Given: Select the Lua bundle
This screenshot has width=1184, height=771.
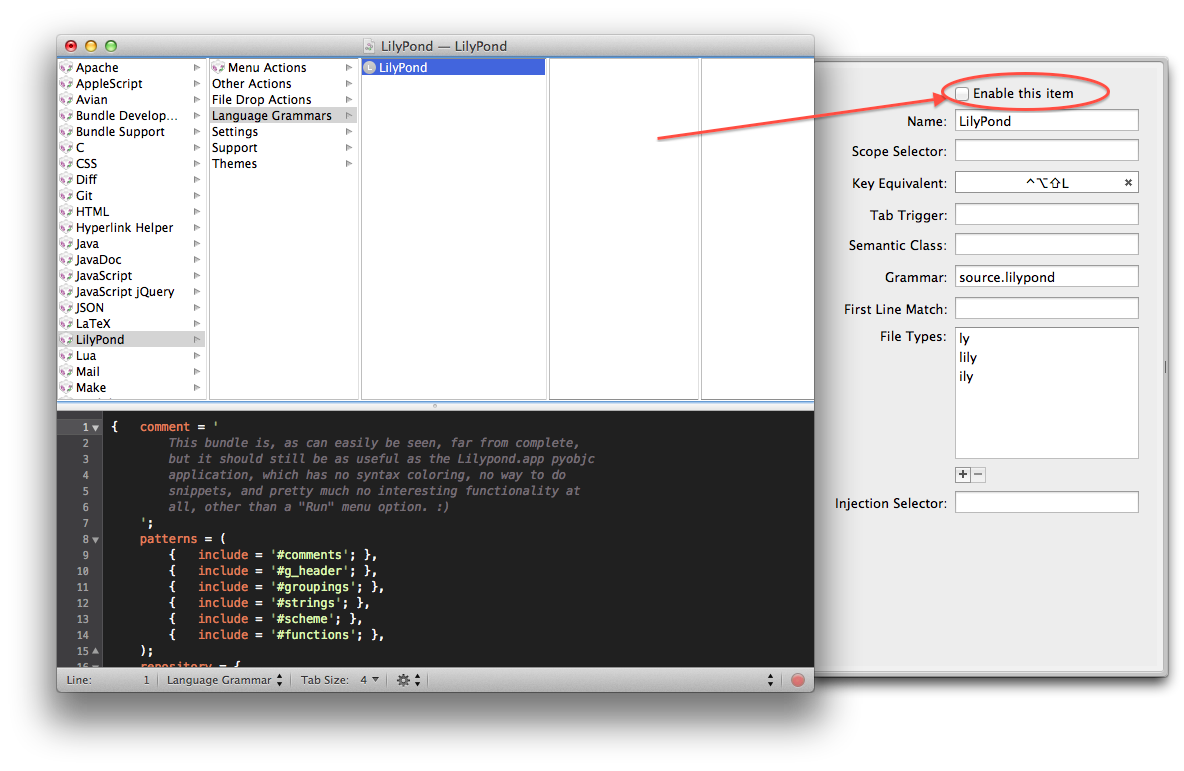Looking at the screenshot, I should (x=131, y=356).
